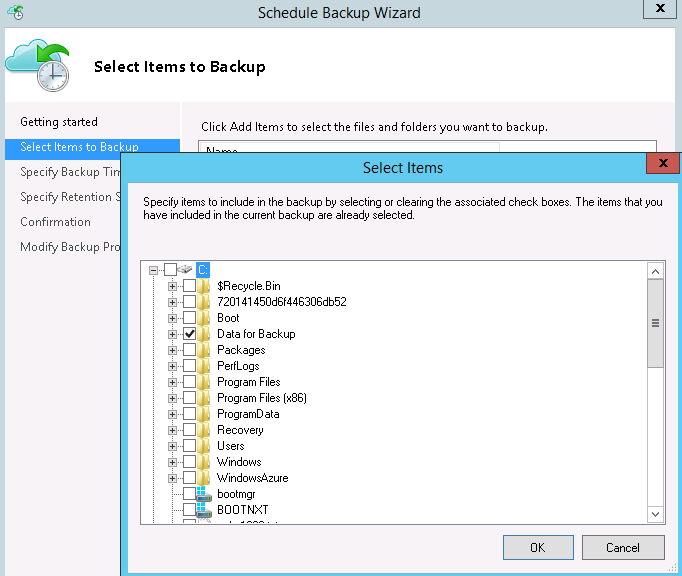
Task: Select the Recovery folder label
Action: click(x=240, y=430)
